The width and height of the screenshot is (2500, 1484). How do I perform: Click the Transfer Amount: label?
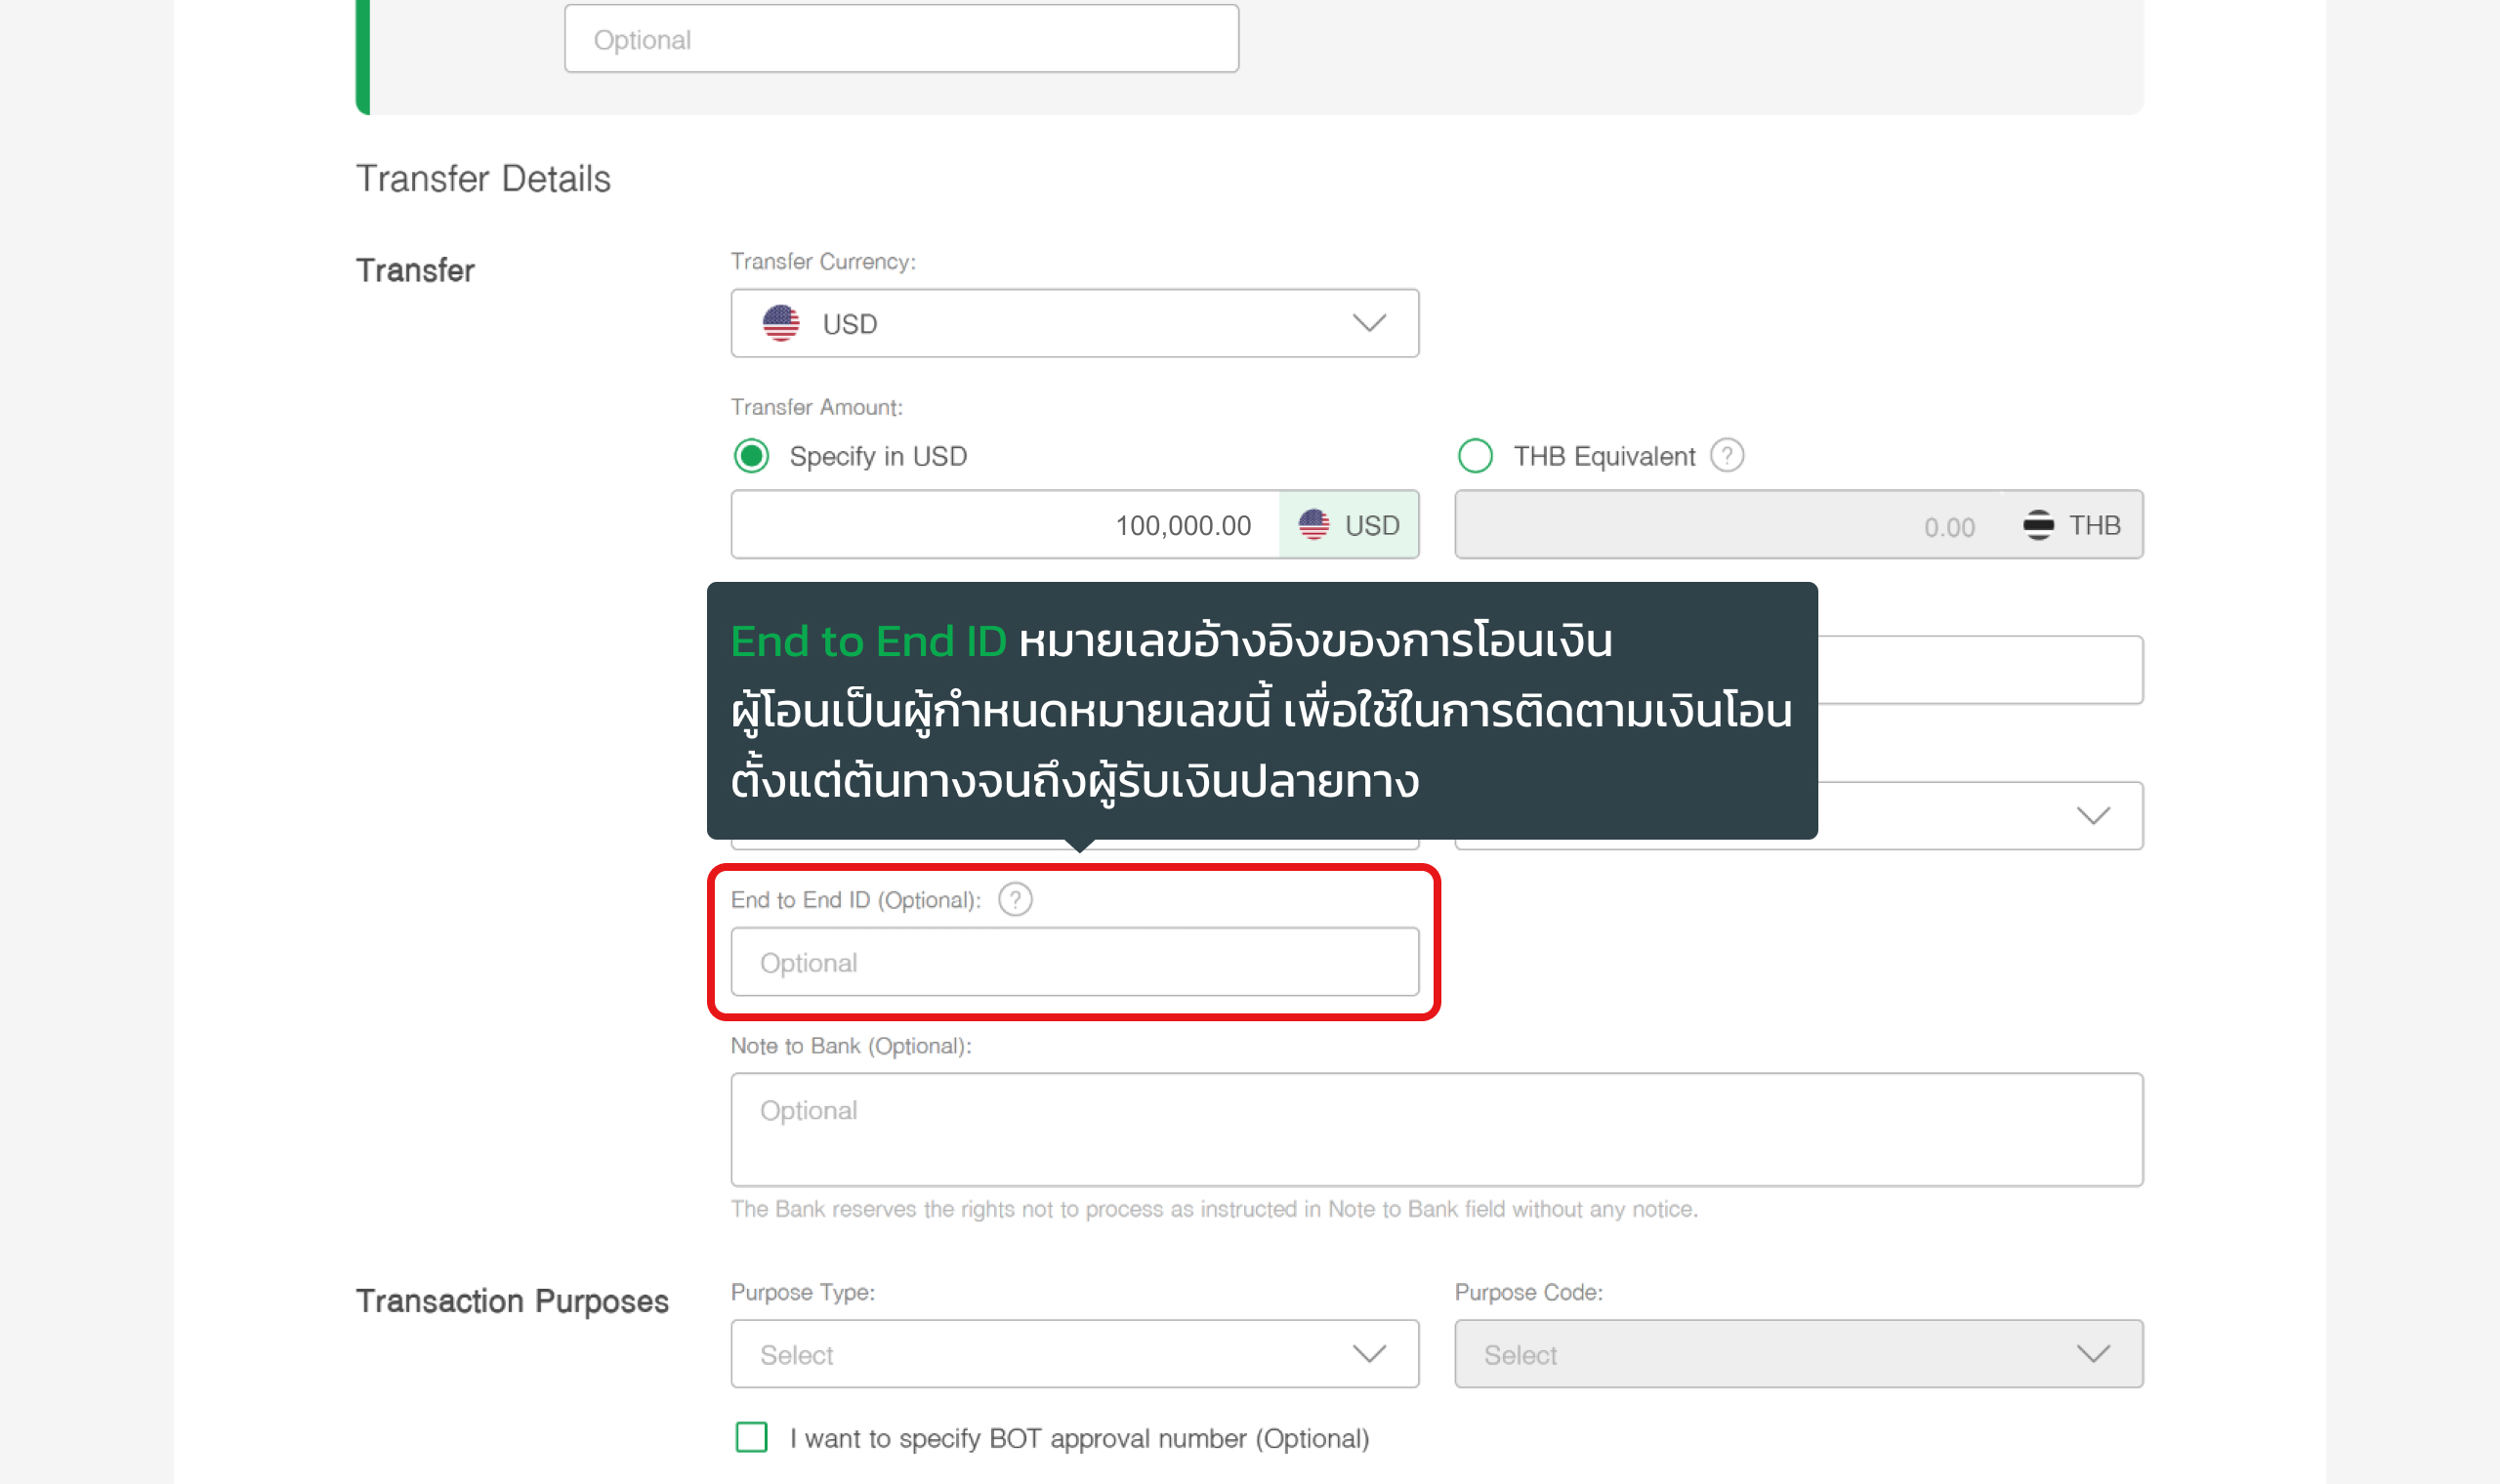click(816, 408)
